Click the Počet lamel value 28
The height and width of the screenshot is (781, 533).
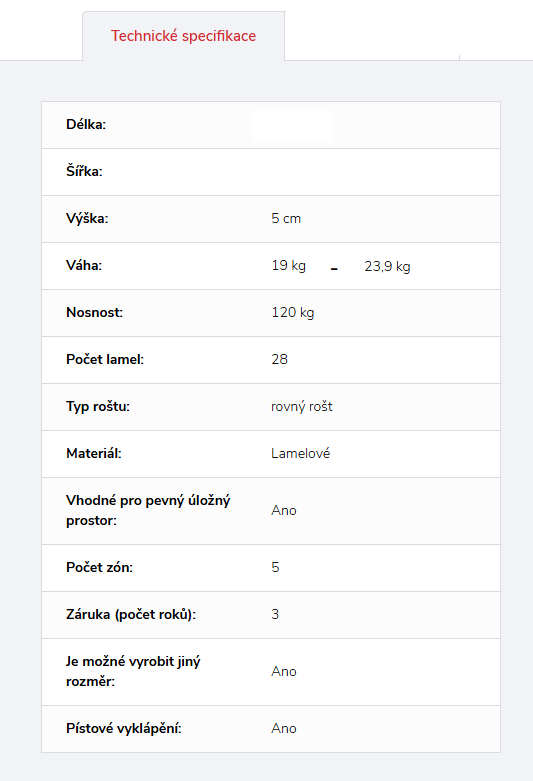point(279,360)
